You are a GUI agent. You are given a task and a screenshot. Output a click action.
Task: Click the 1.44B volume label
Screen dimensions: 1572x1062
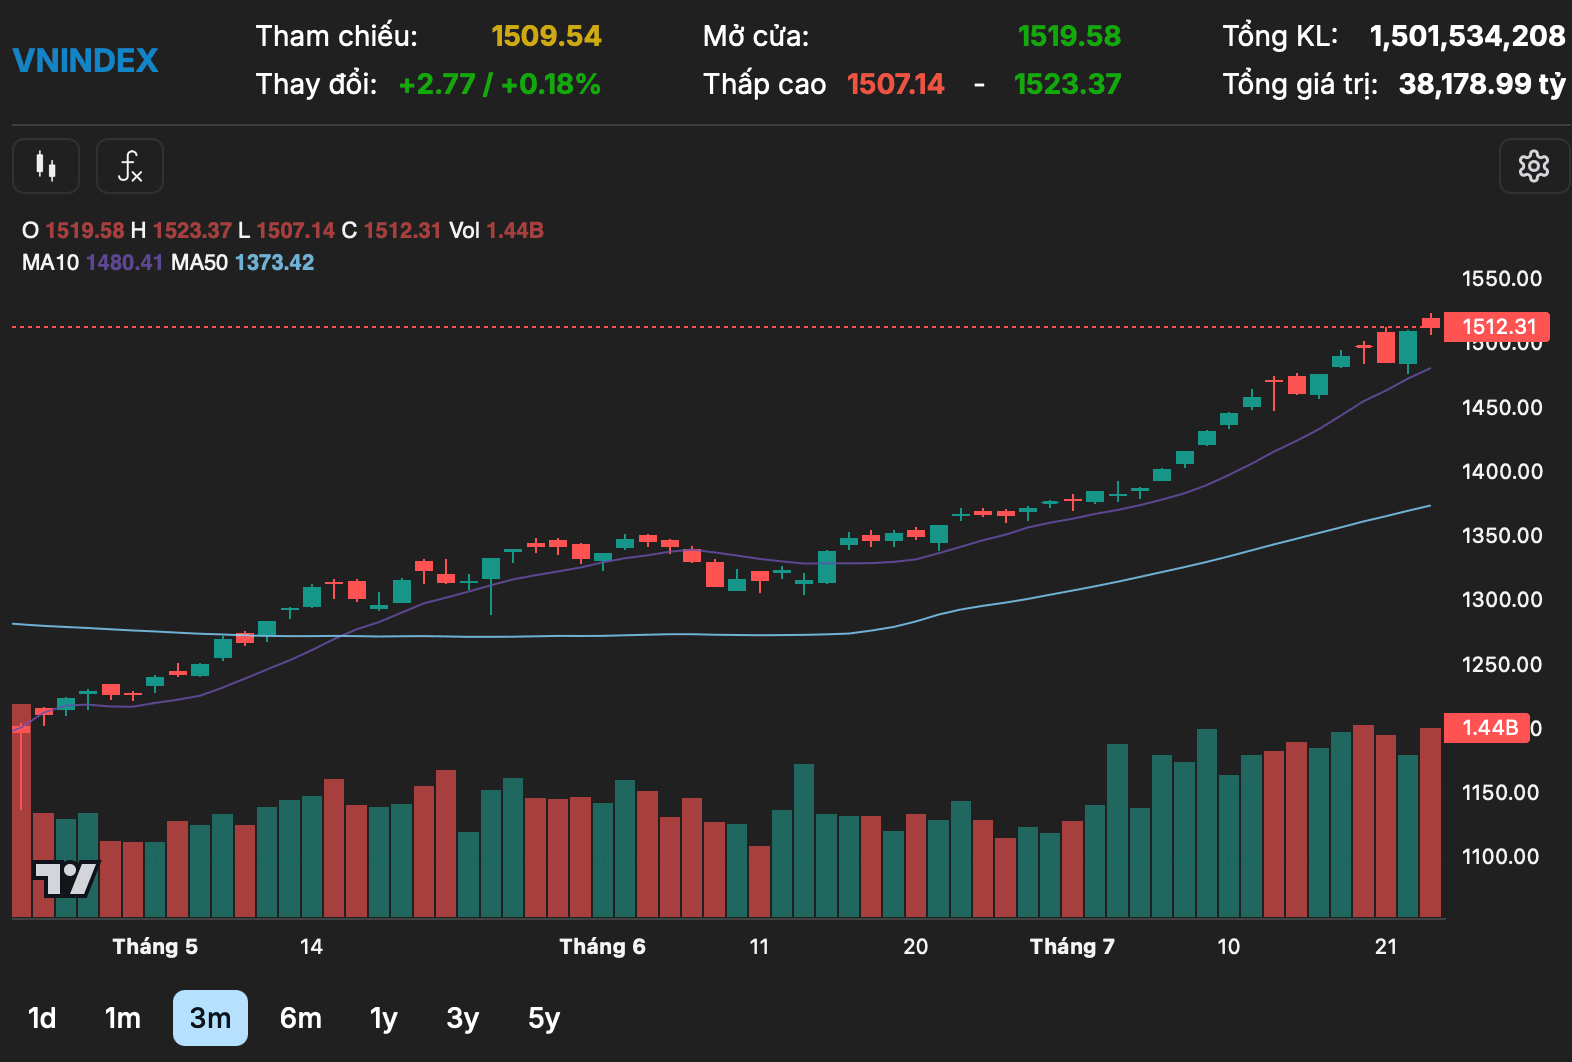pos(1487,728)
